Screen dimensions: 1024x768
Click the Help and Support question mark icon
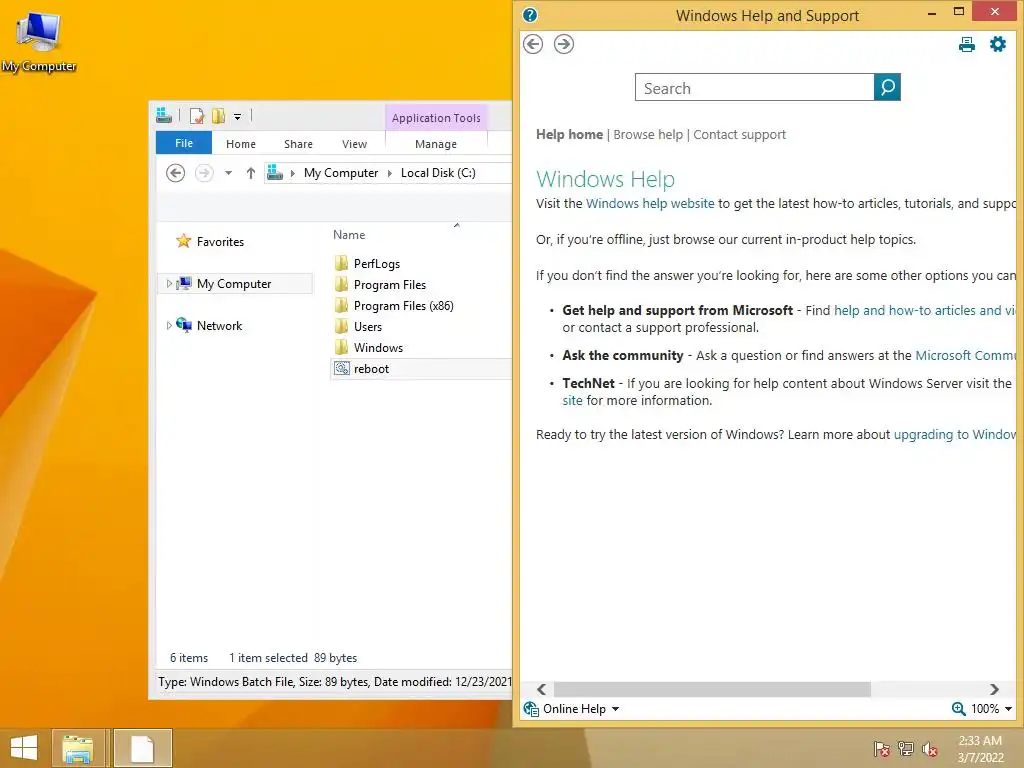530,15
